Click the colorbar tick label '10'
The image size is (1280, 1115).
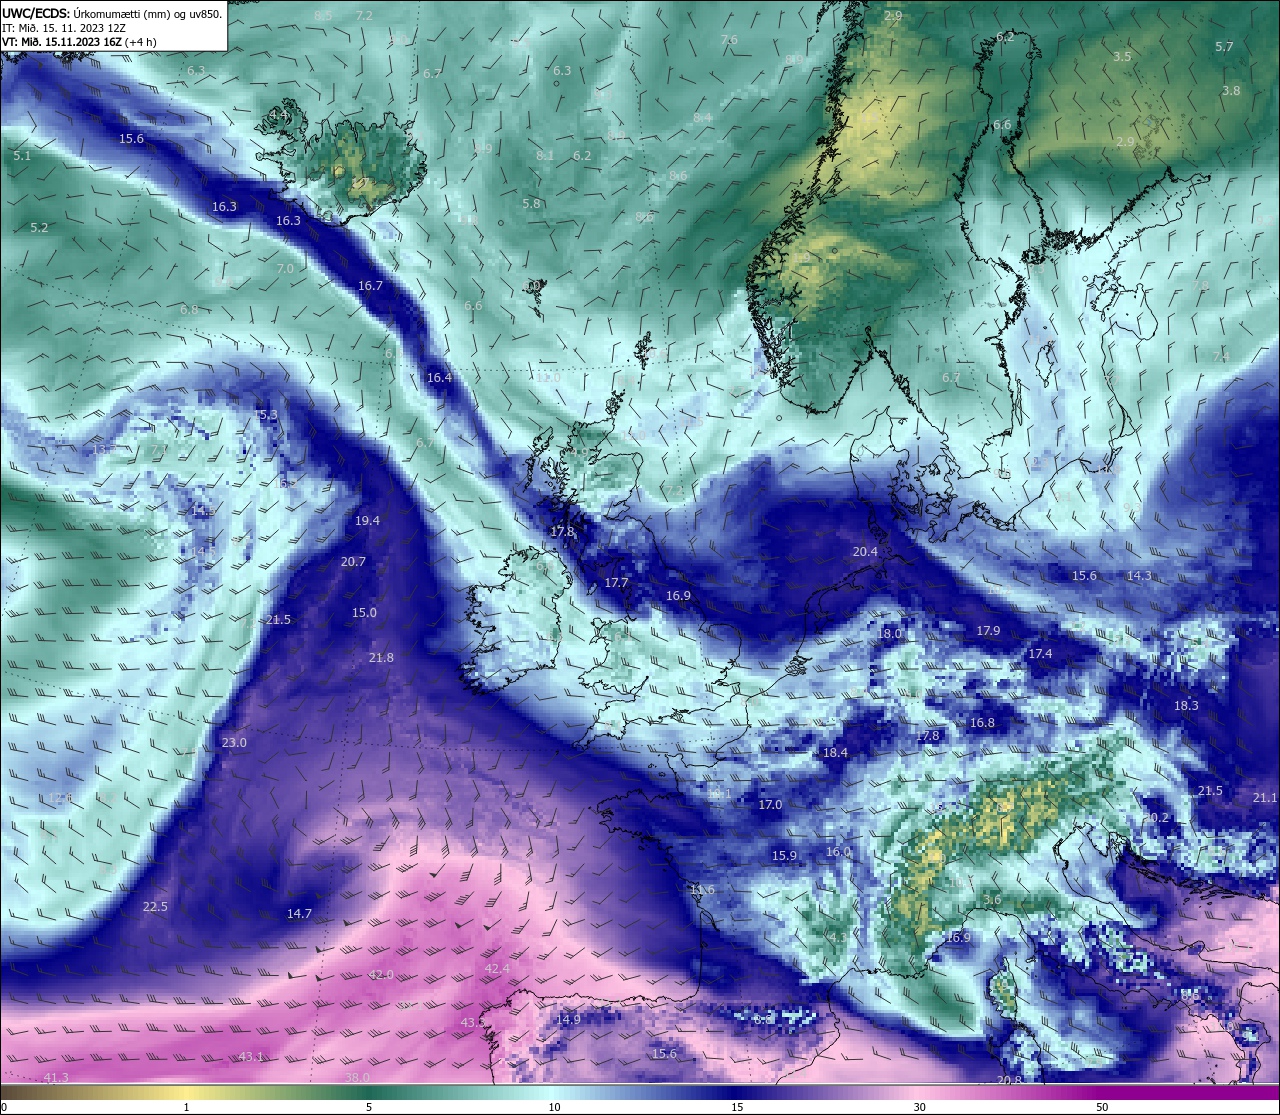pos(554,1107)
